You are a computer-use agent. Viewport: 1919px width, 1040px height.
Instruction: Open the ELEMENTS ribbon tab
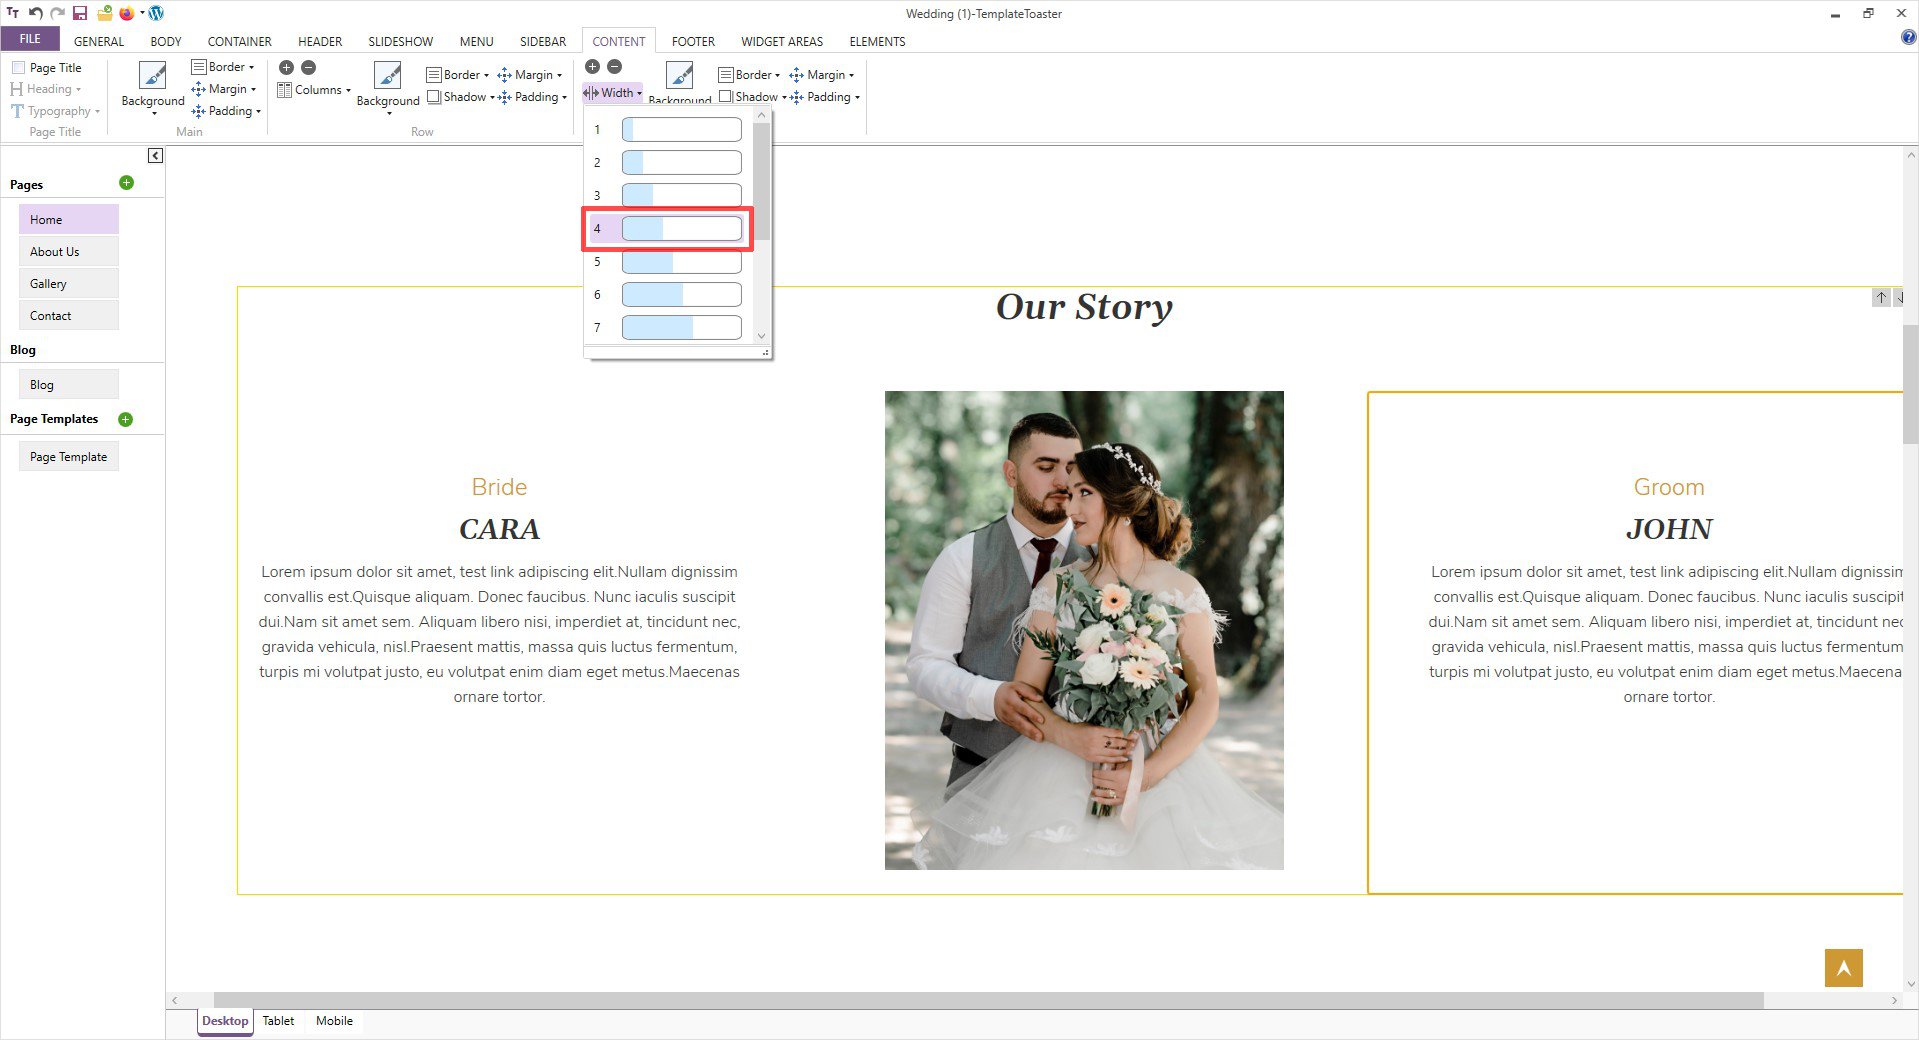click(877, 41)
